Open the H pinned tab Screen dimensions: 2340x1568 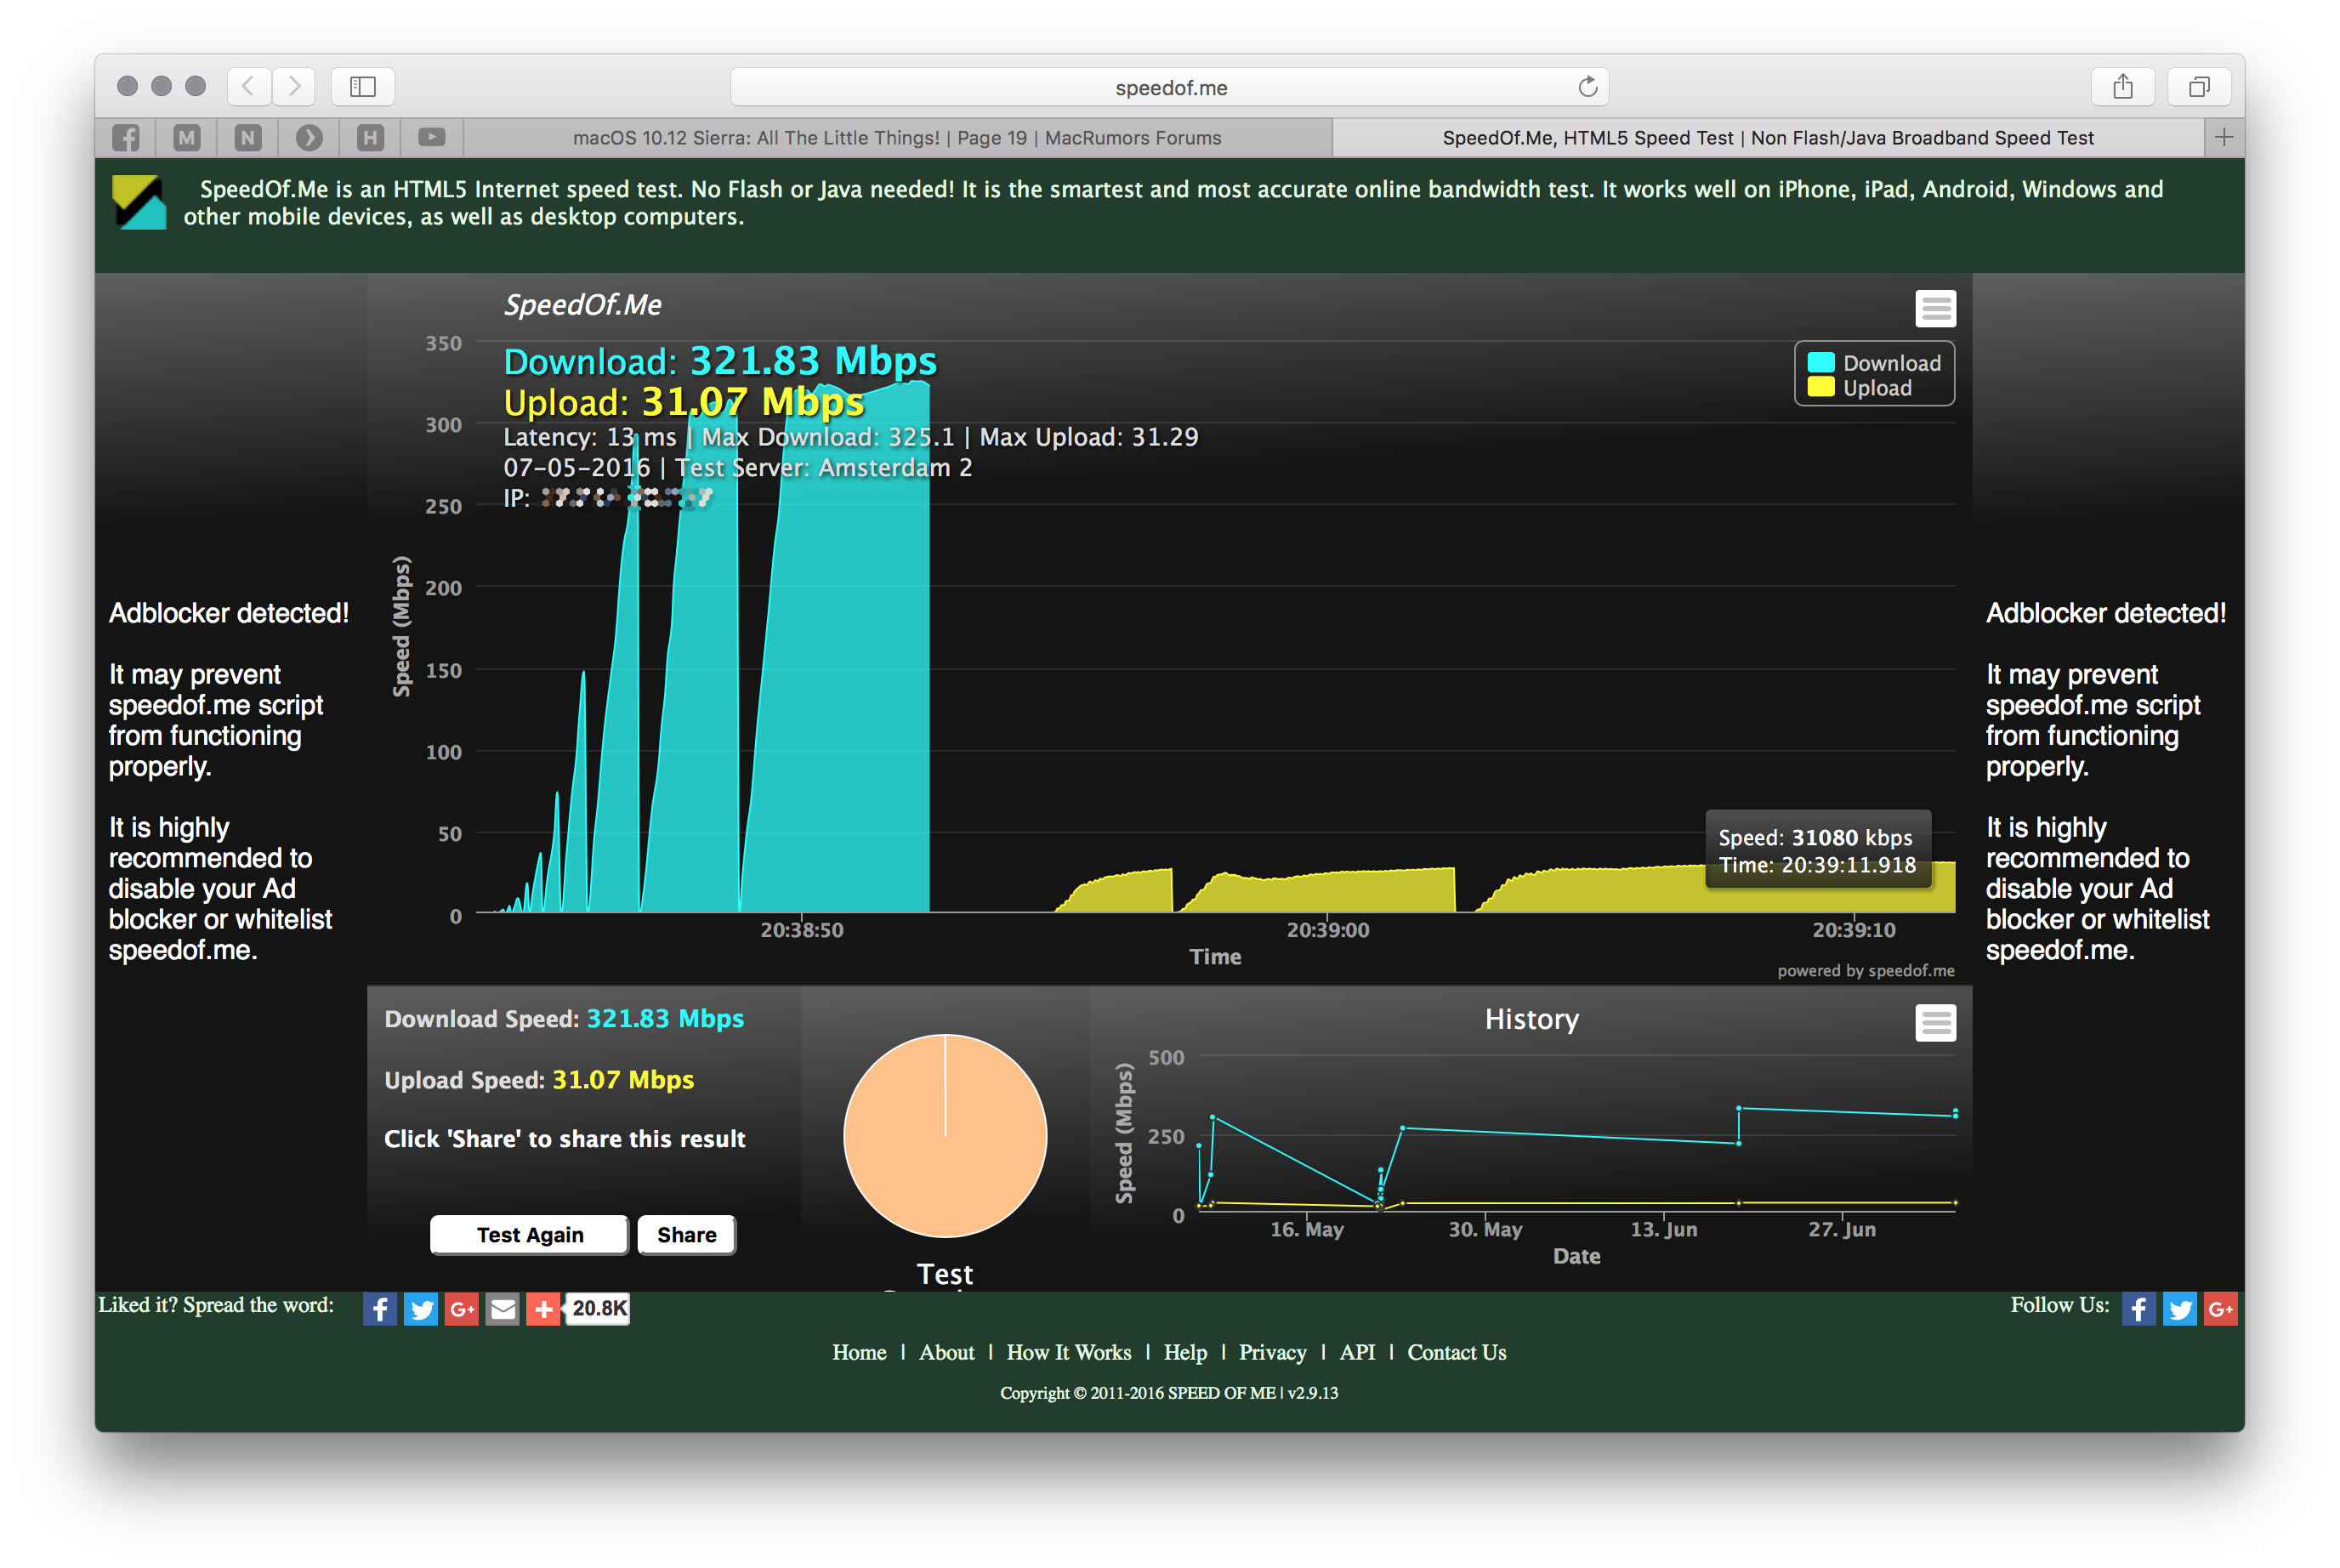370,137
